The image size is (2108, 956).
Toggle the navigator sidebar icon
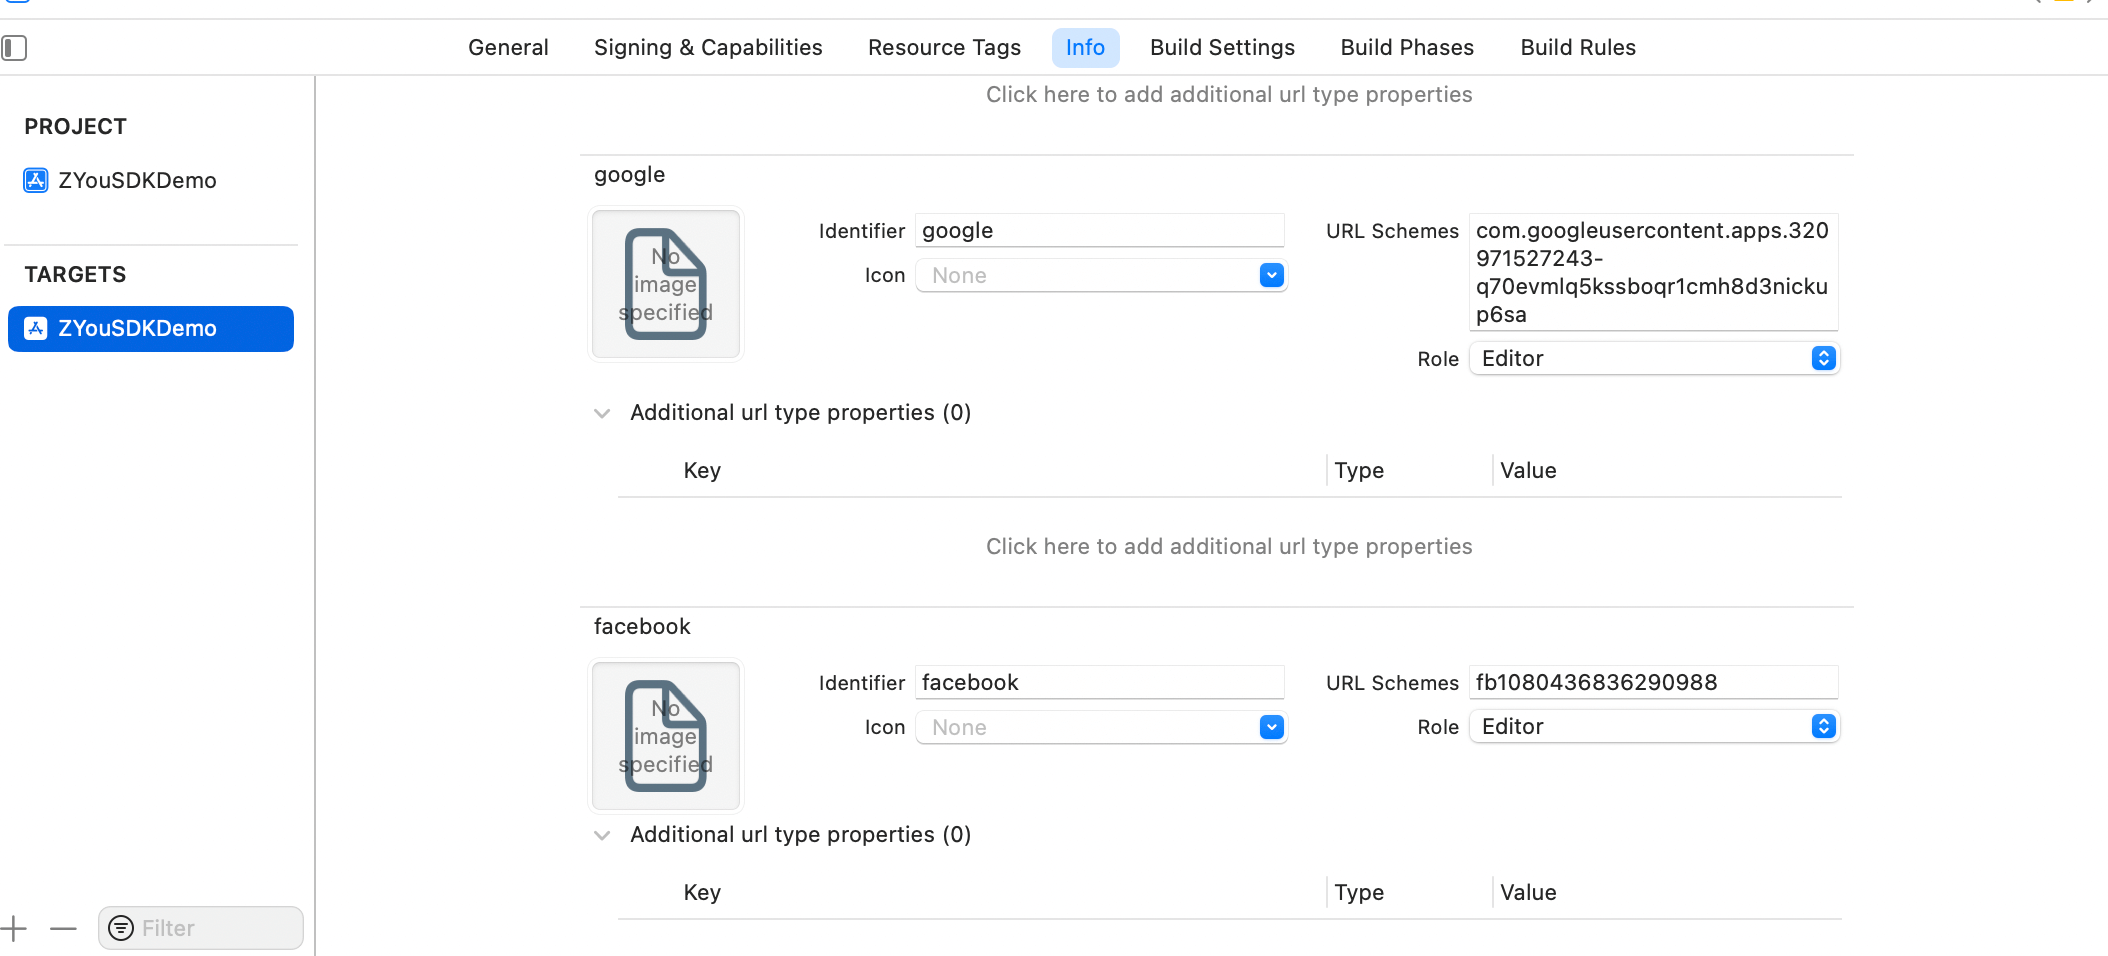[15, 48]
